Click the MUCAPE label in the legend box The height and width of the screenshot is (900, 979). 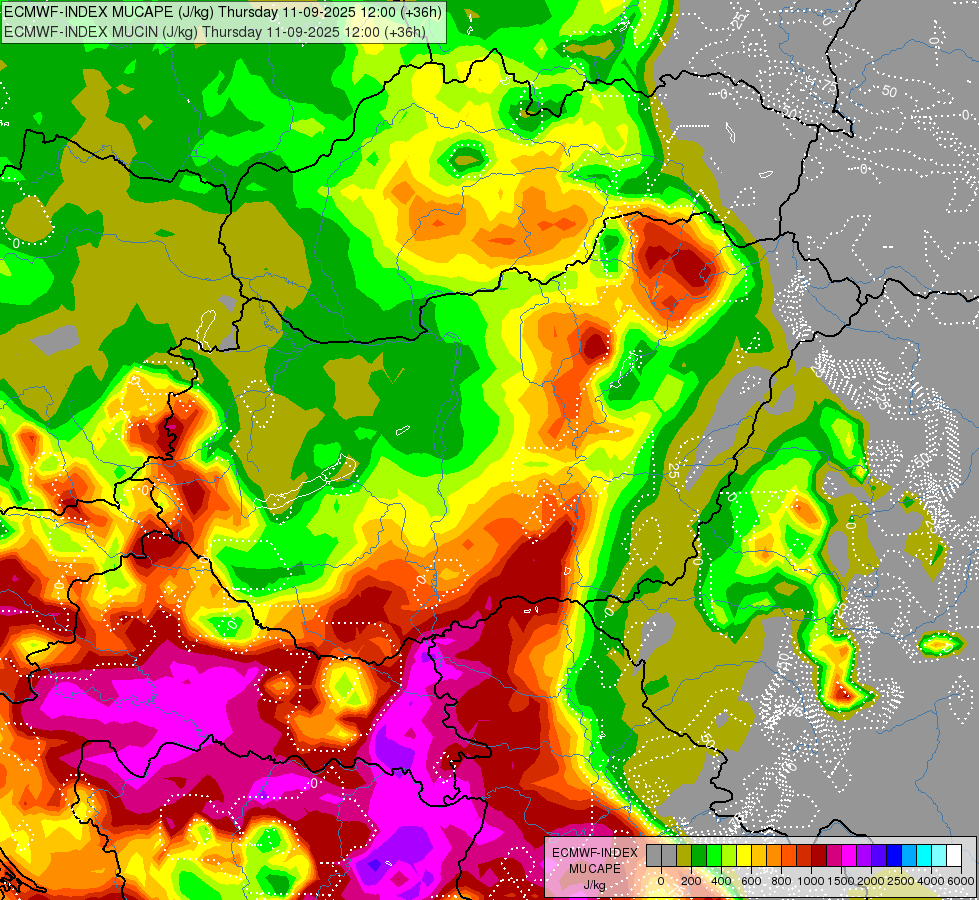[595, 869]
